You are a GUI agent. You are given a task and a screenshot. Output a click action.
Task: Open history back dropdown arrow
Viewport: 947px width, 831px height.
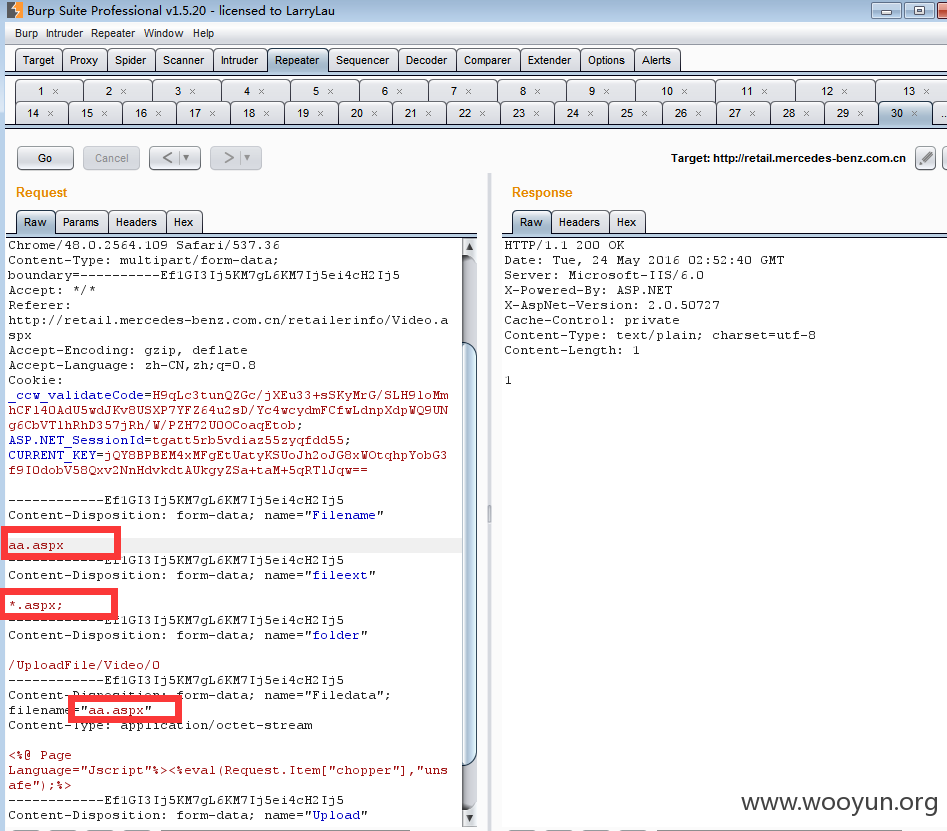tap(187, 158)
